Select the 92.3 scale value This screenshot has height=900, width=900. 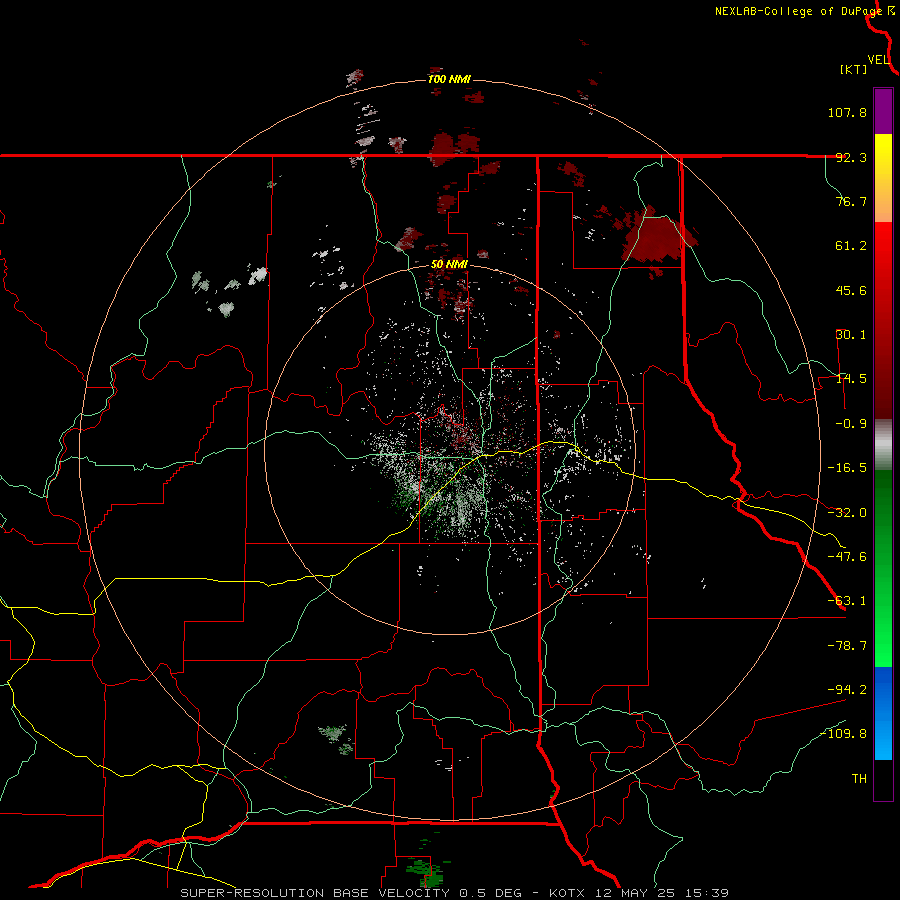pyautogui.click(x=851, y=157)
